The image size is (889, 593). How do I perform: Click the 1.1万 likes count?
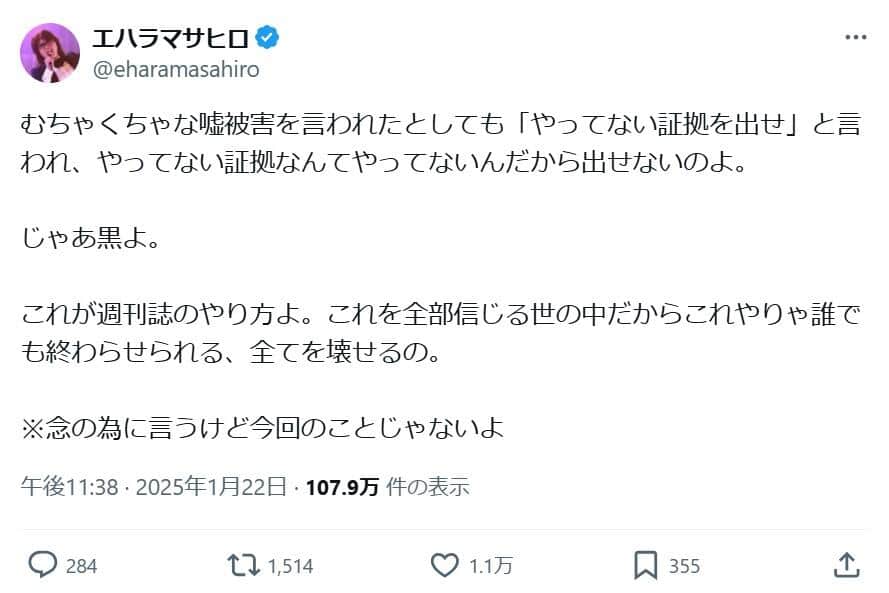pos(491,566)
